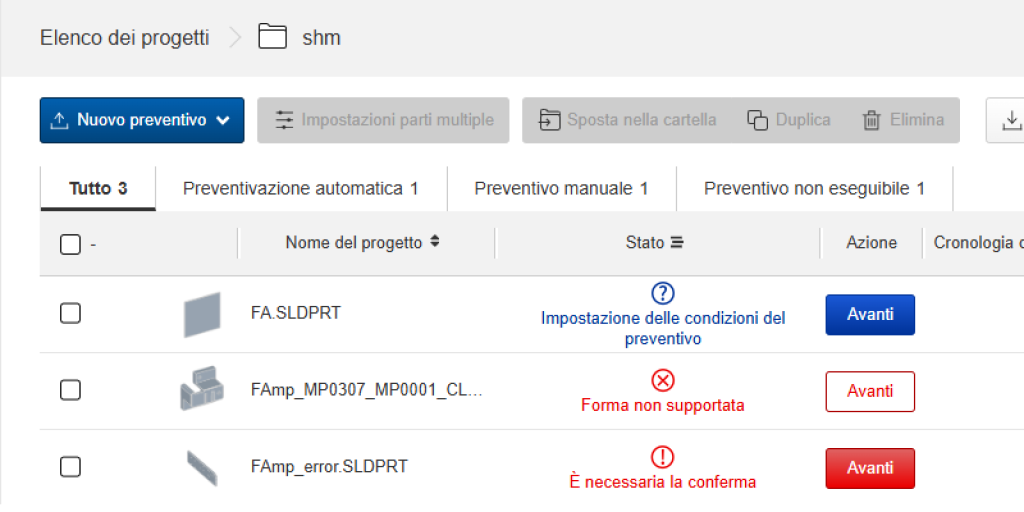Viewport: 1024px width, 512px height.
Task: Click the Stato column filter icon
Action: pos(677,242)
